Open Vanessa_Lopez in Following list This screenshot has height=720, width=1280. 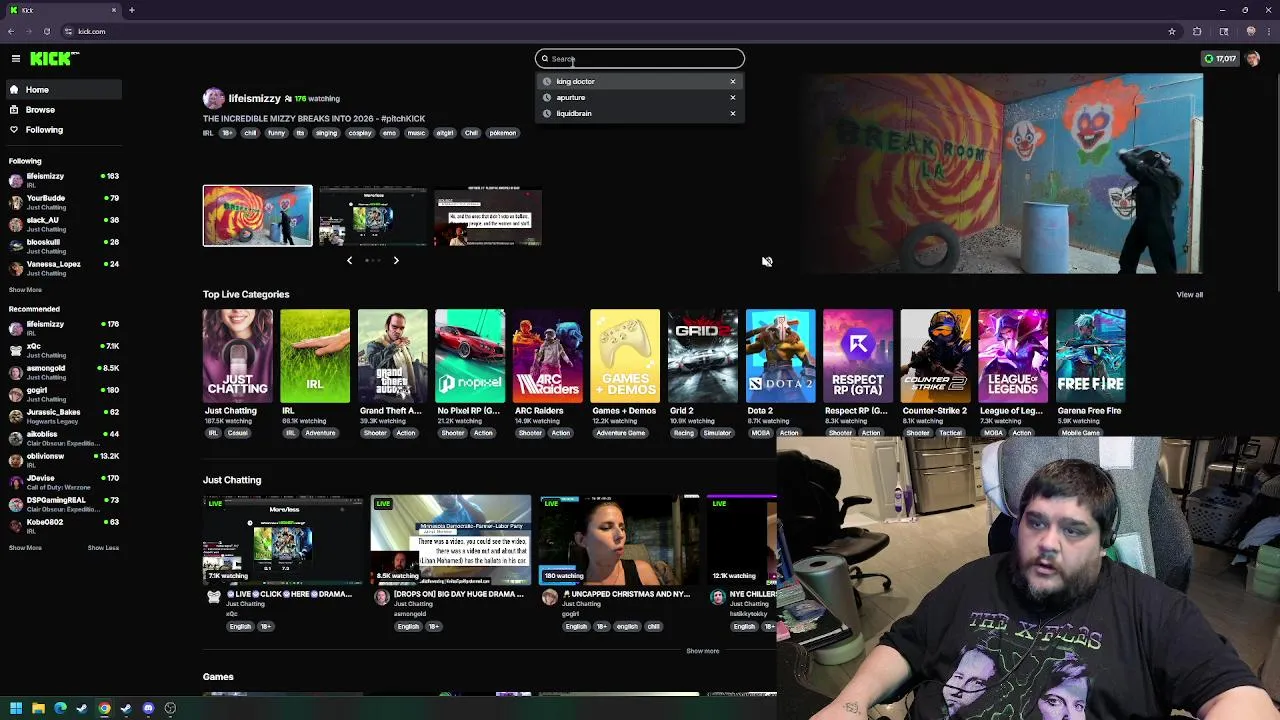(x=62, y=268)
